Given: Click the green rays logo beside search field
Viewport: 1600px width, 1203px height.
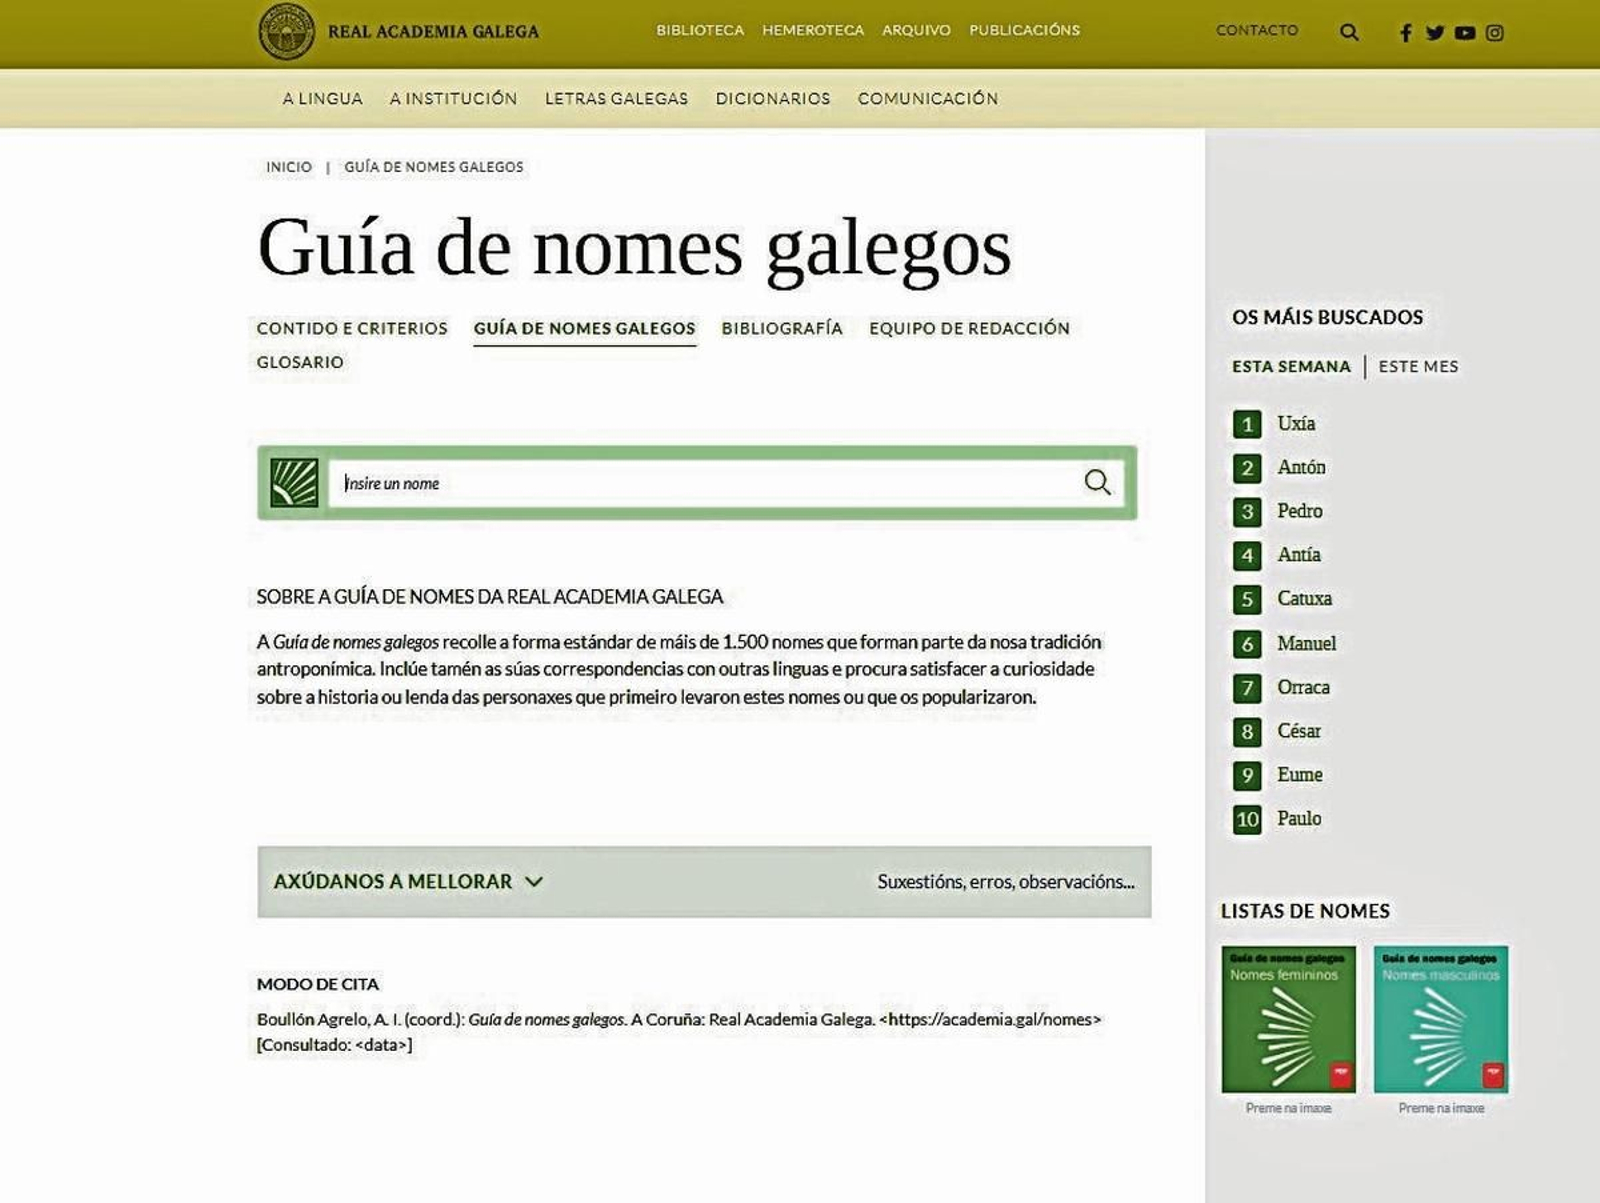Looking at the screenshot, I should coord(294,483).
